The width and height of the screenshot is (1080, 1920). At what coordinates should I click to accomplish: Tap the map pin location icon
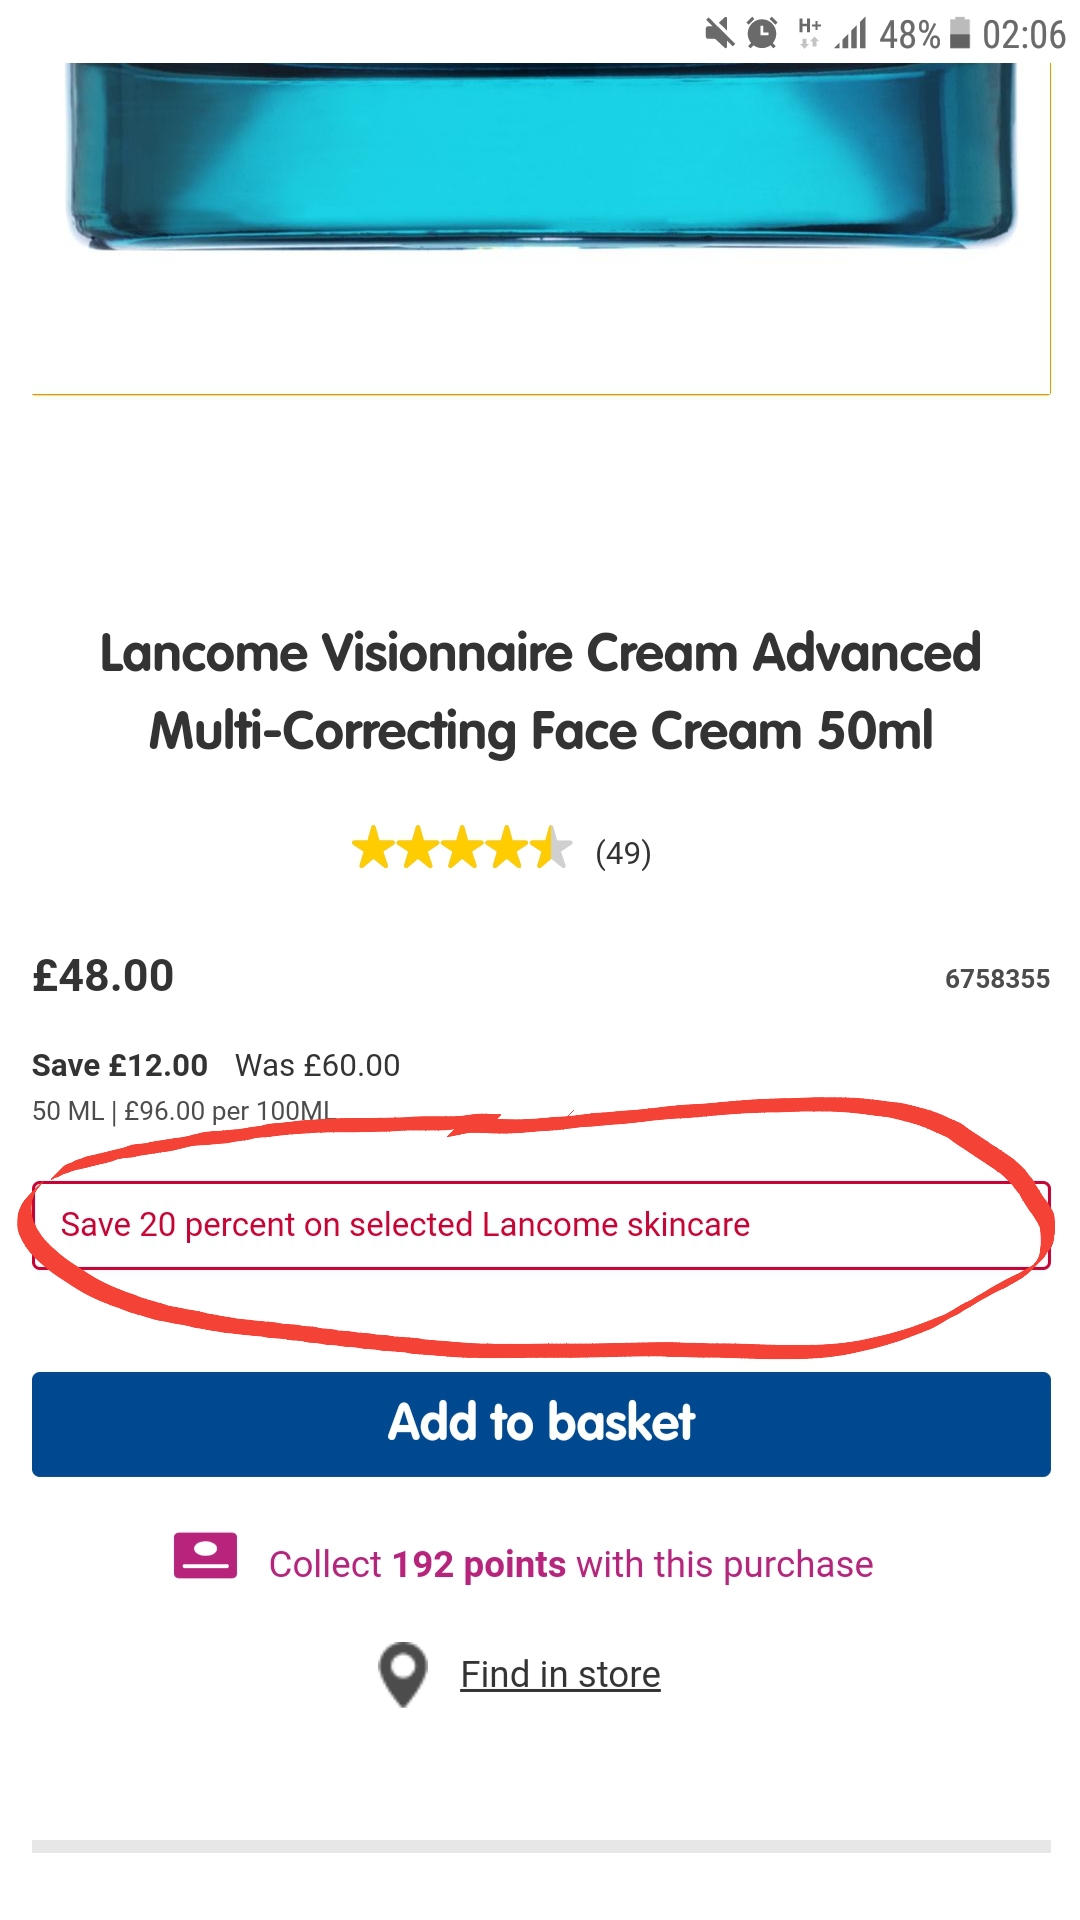[403, 1673]
